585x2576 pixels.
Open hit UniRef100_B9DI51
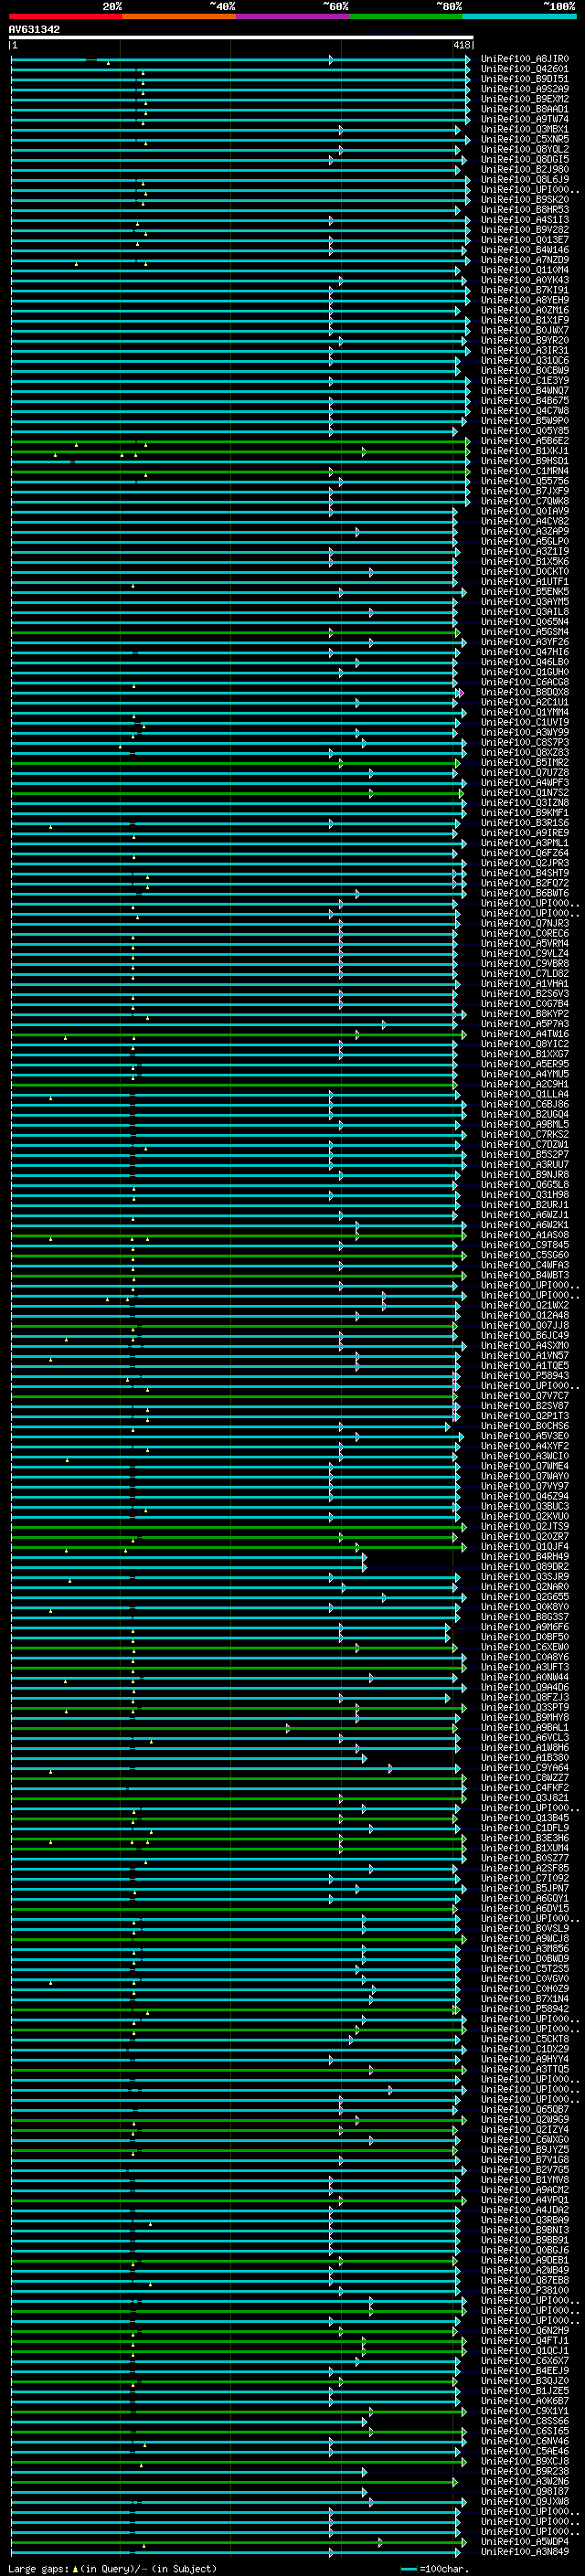point(525,79)
